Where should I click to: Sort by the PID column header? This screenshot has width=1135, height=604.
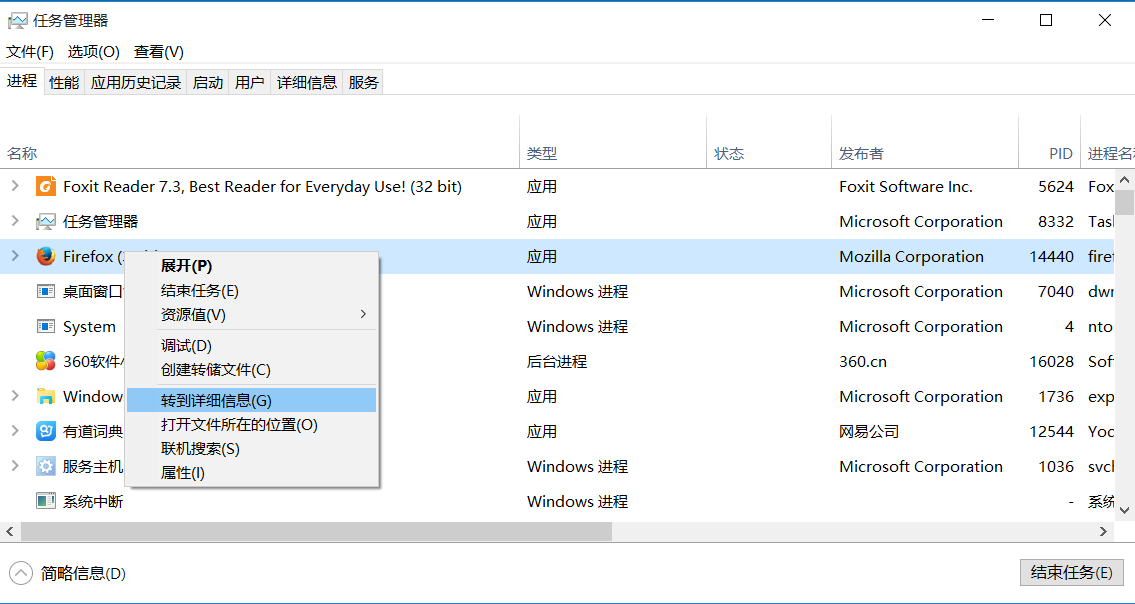[1050, 142]
